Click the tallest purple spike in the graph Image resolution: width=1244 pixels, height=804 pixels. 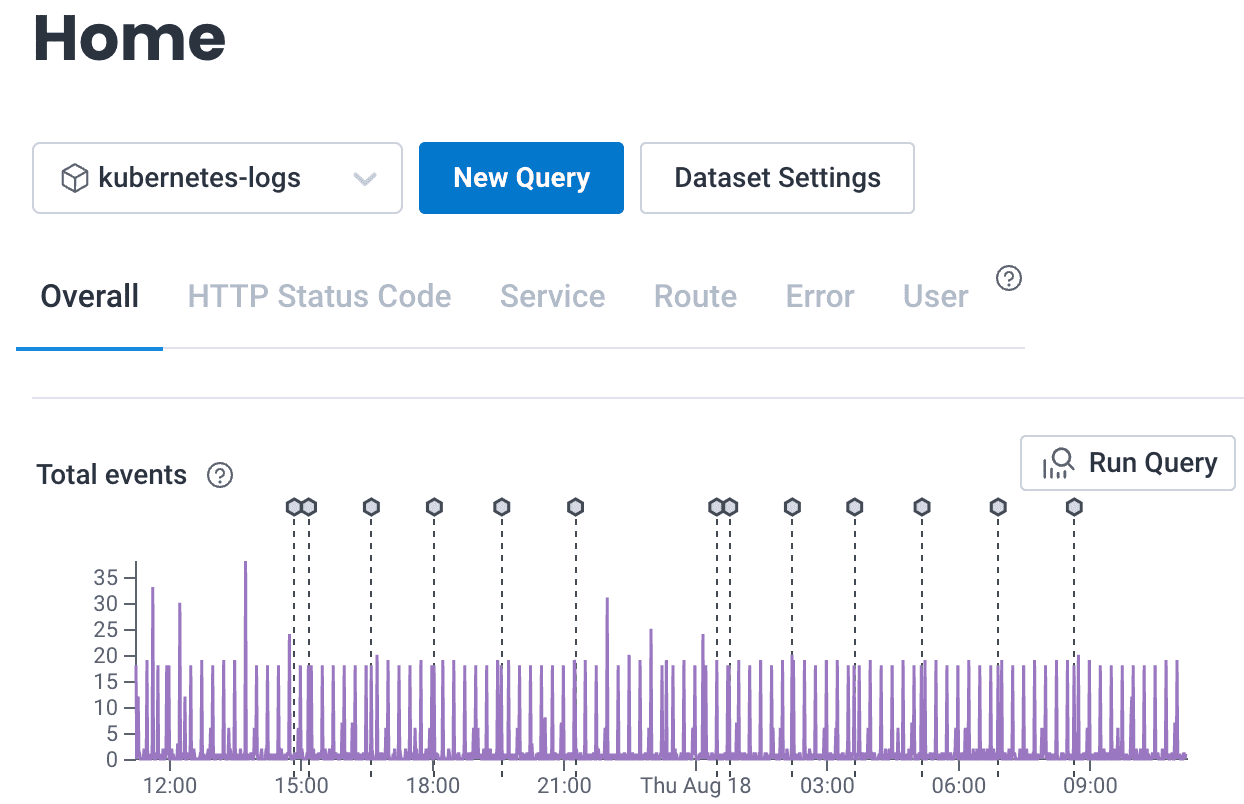pos(245,600)
